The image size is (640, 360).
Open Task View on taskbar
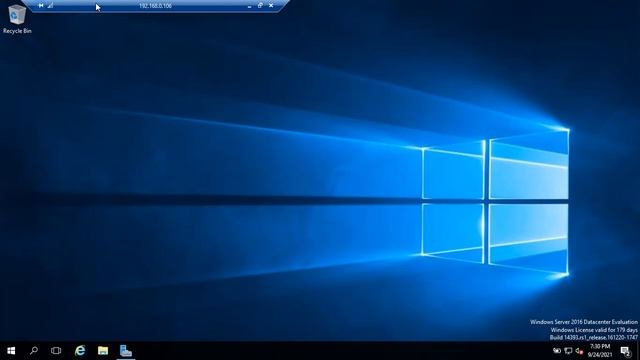56,351
